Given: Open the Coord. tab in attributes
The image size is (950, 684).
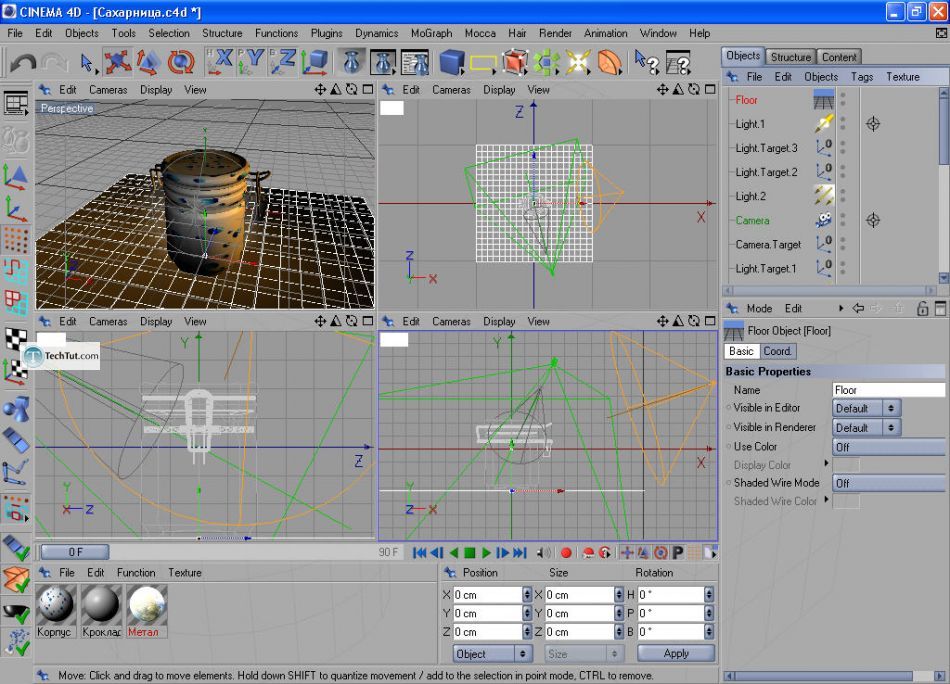Looking at the screenshot, I should [777, 351].
